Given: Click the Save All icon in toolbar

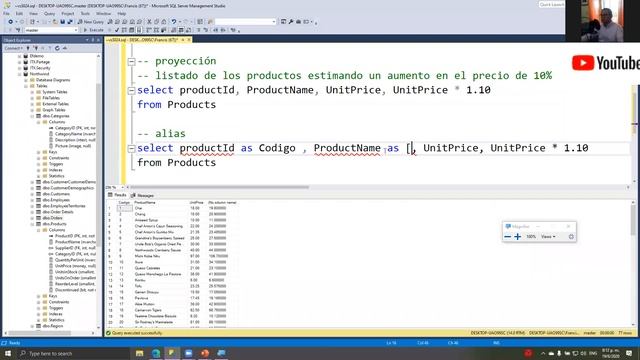Looking at the screenshot, I should pos(70,22).
